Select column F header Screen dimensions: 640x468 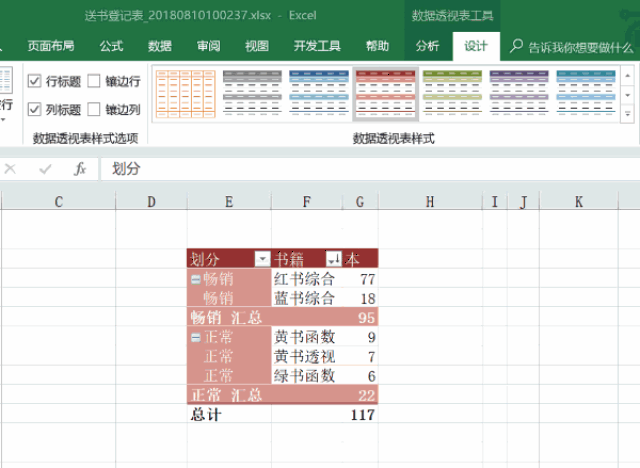307,202
